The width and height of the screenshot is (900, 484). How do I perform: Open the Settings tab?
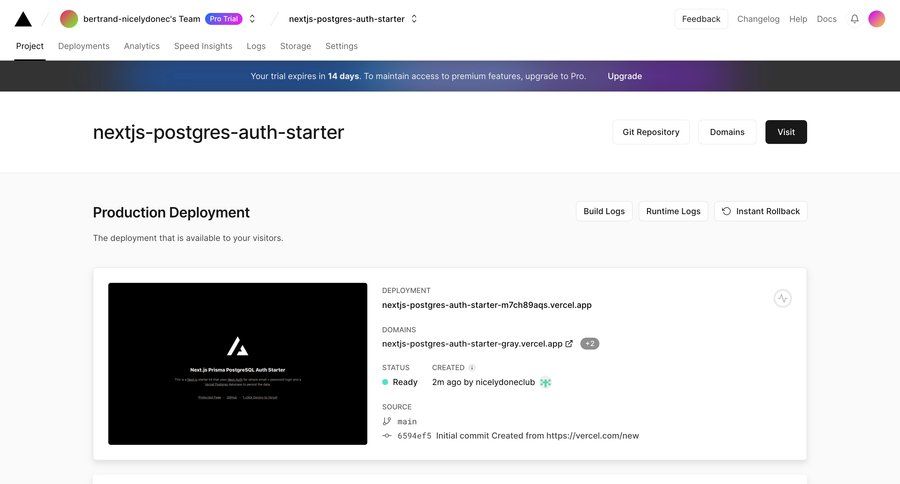tap(342, 46)
